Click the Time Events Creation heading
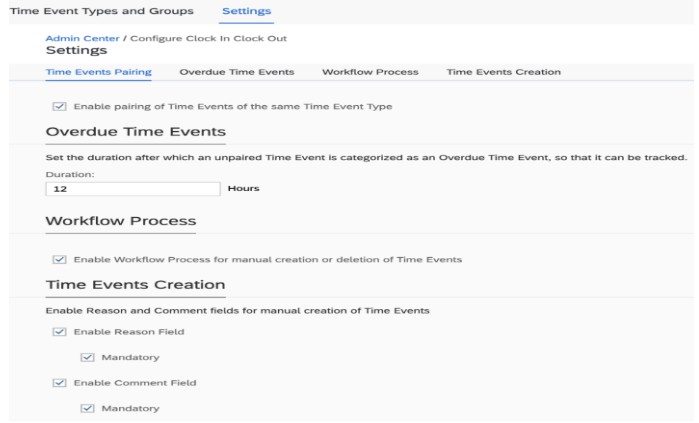 click(x=136, y=285)
